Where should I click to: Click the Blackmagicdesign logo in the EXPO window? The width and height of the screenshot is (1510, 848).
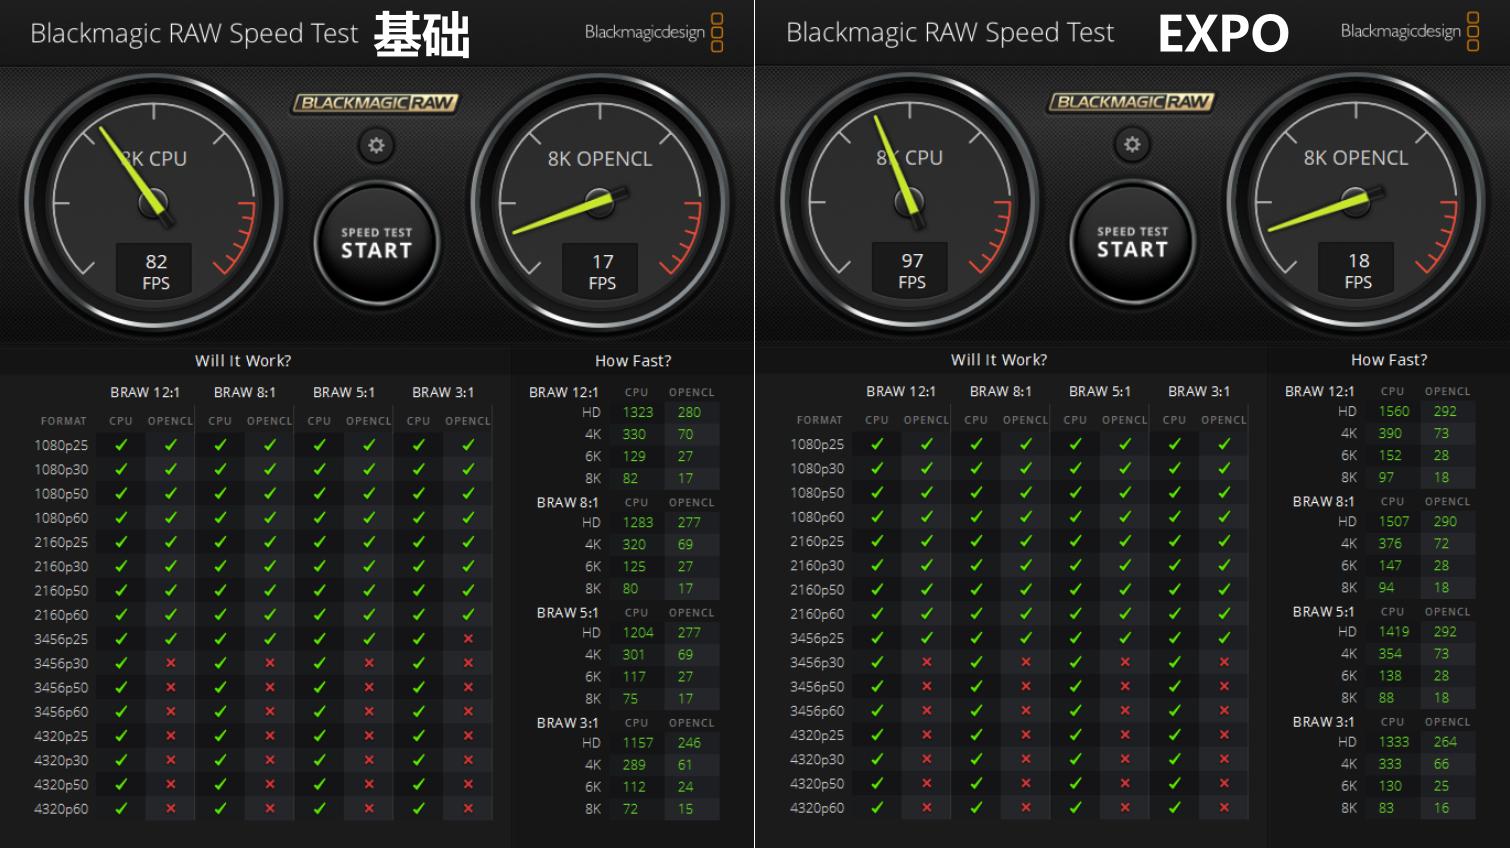[1410, 31]
